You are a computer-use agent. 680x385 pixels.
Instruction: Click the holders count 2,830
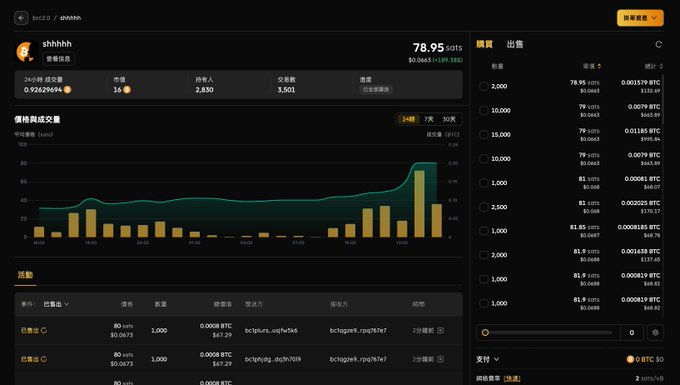coord(204,90)
